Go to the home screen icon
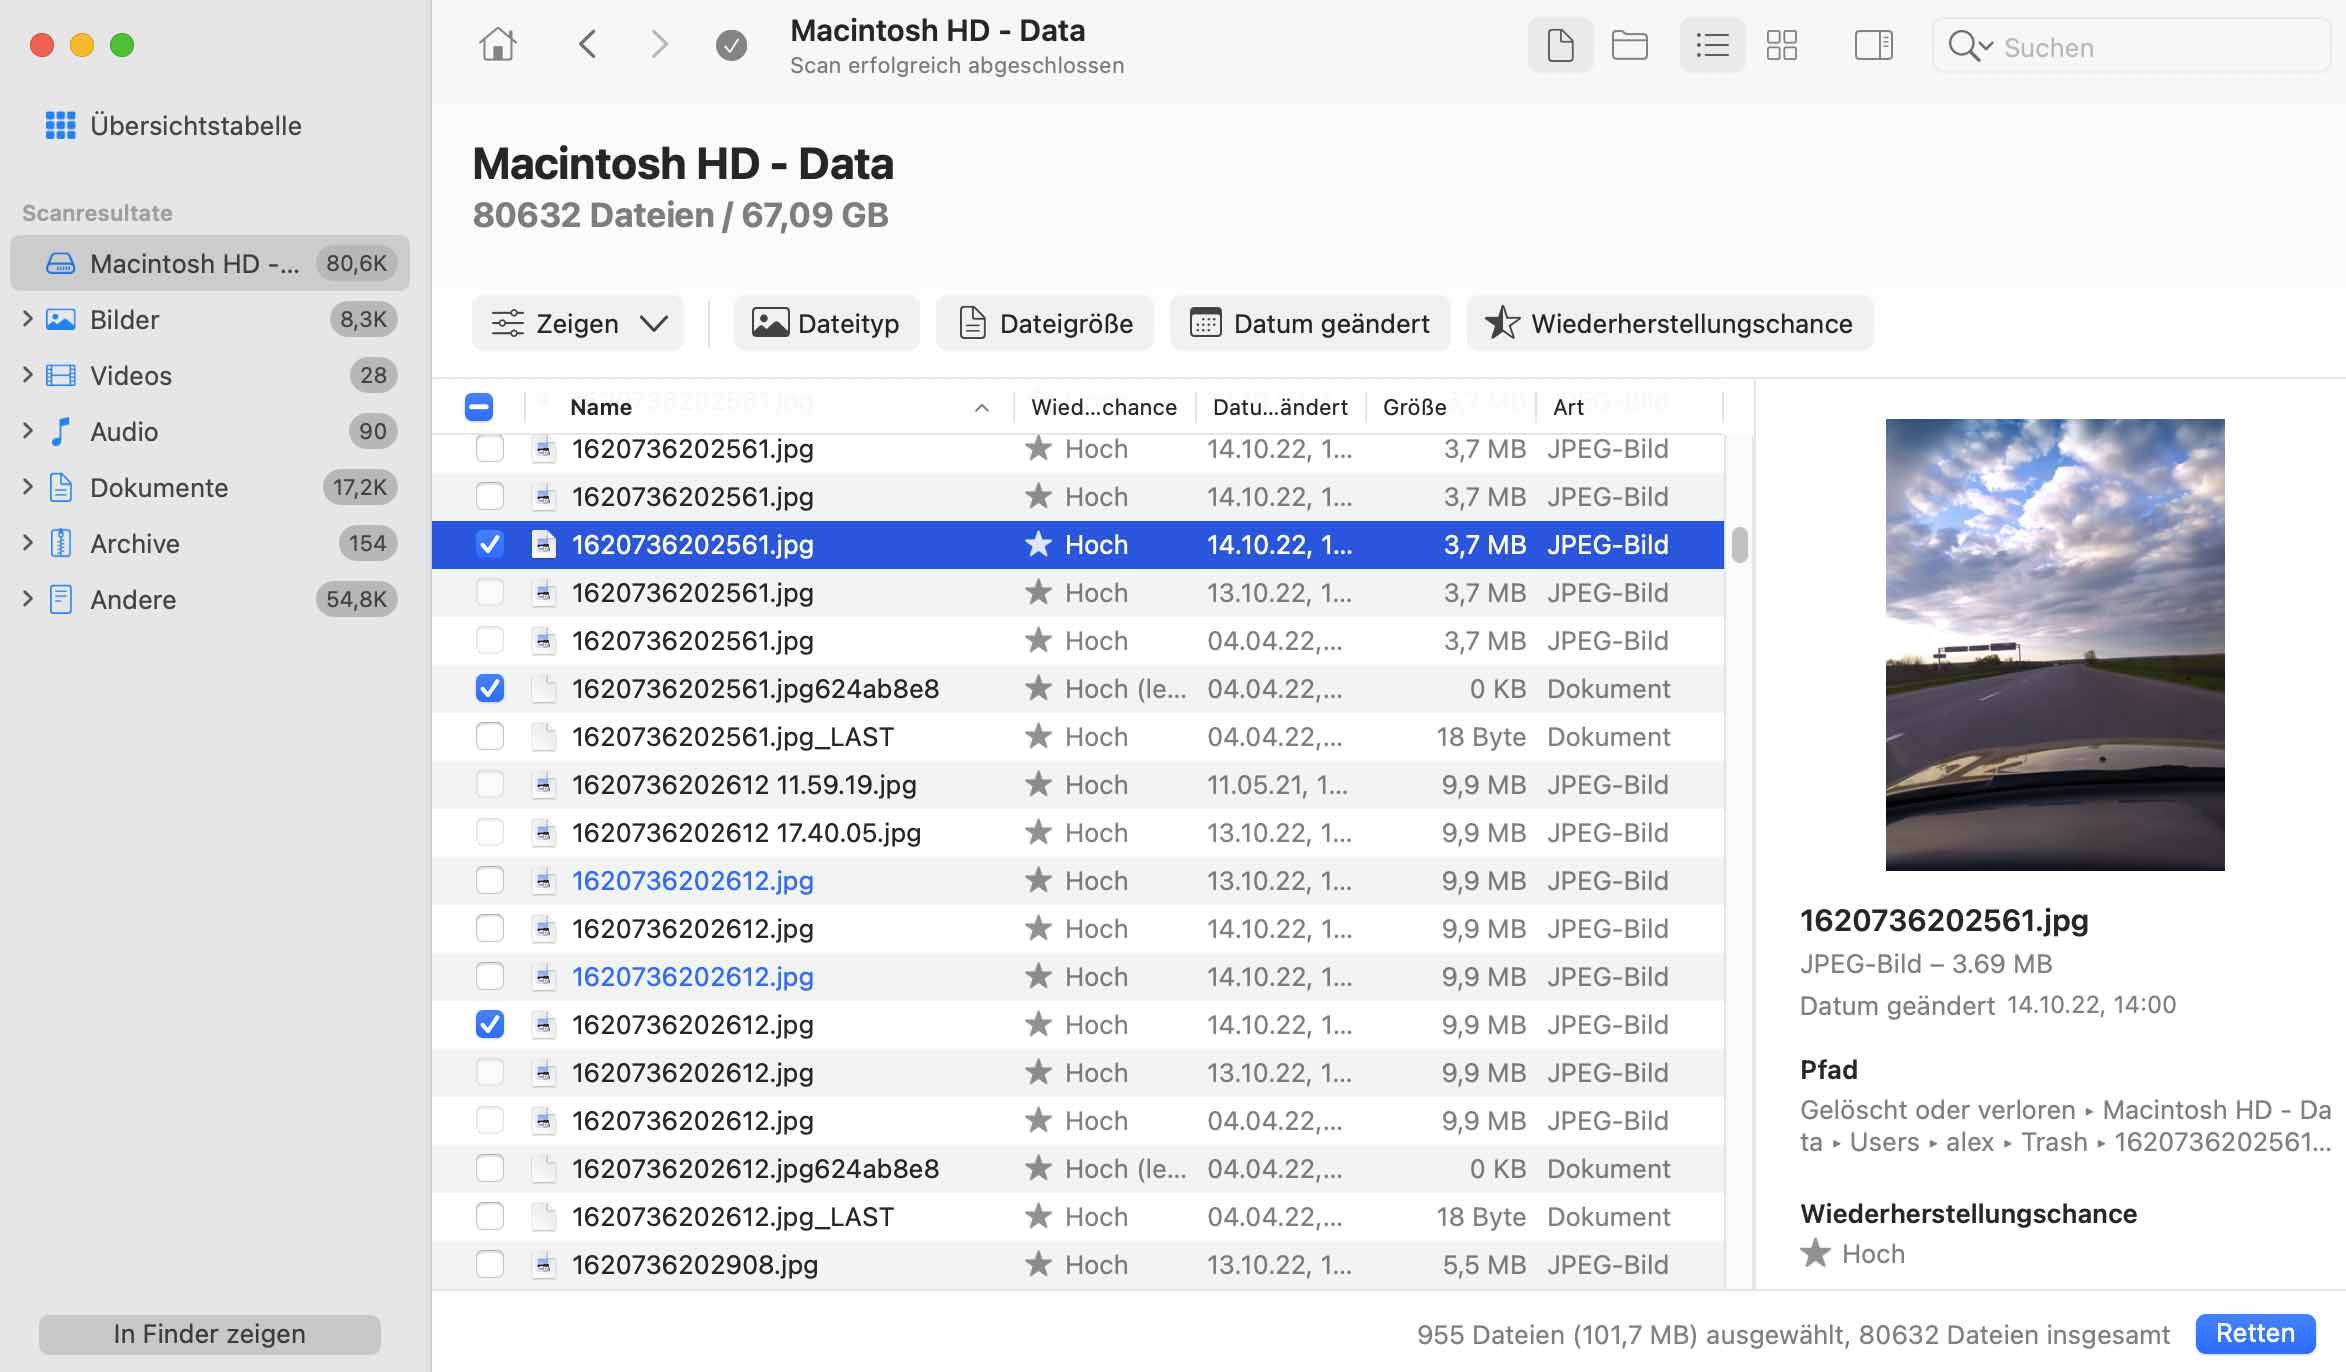The height and width of the screenshot is (1372, 2346). pos(497,44)
